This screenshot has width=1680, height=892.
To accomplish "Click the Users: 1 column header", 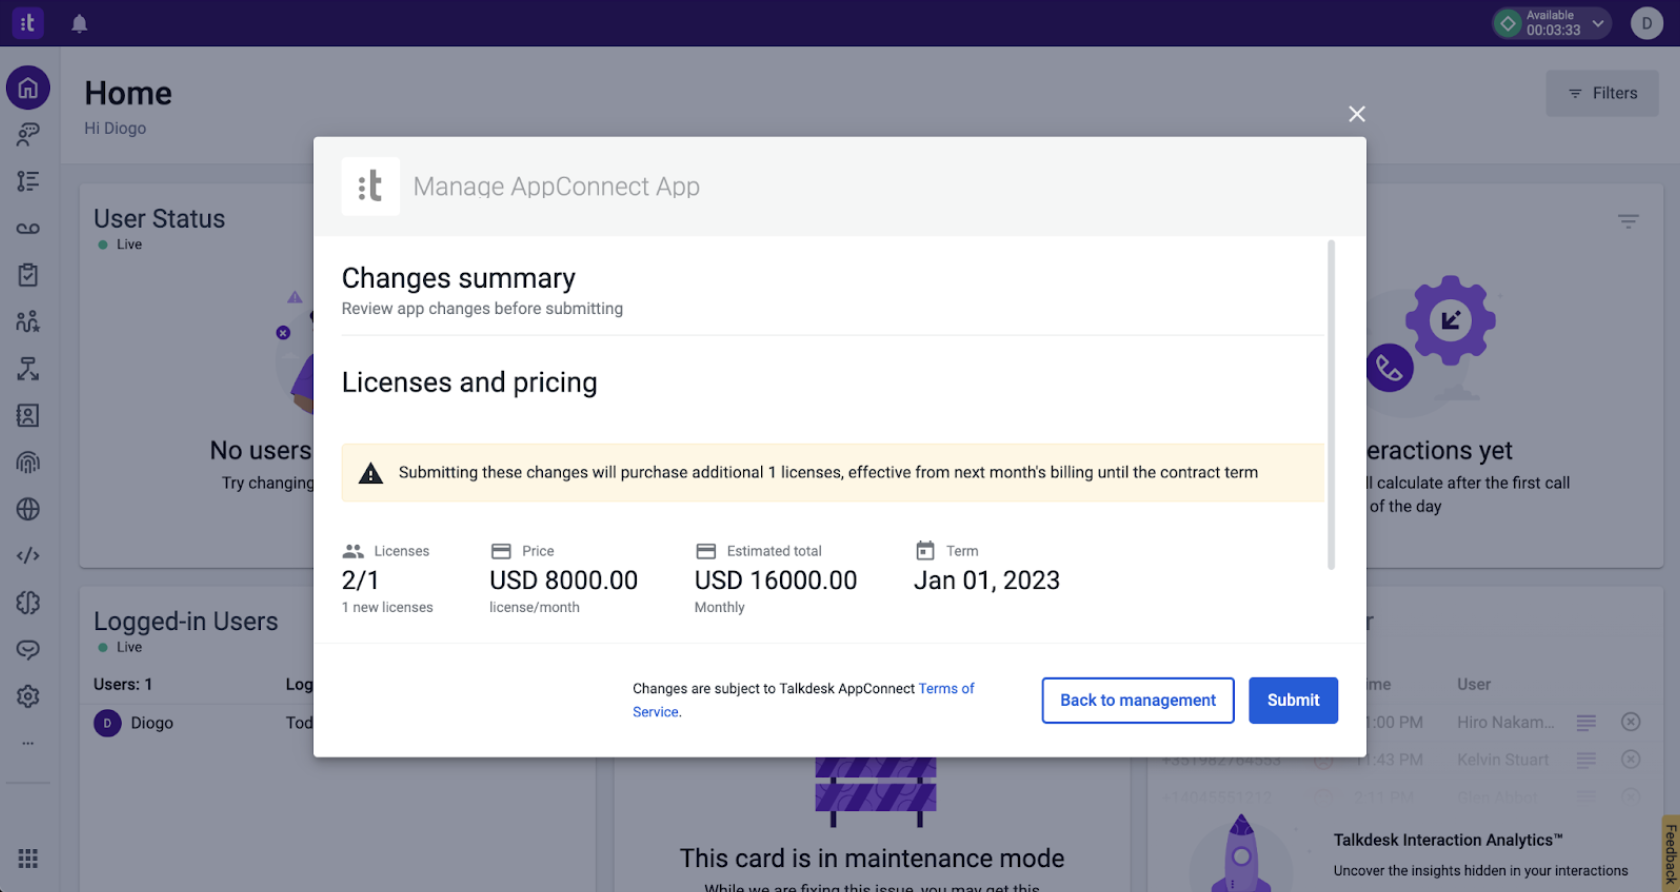I will [123, 684].
